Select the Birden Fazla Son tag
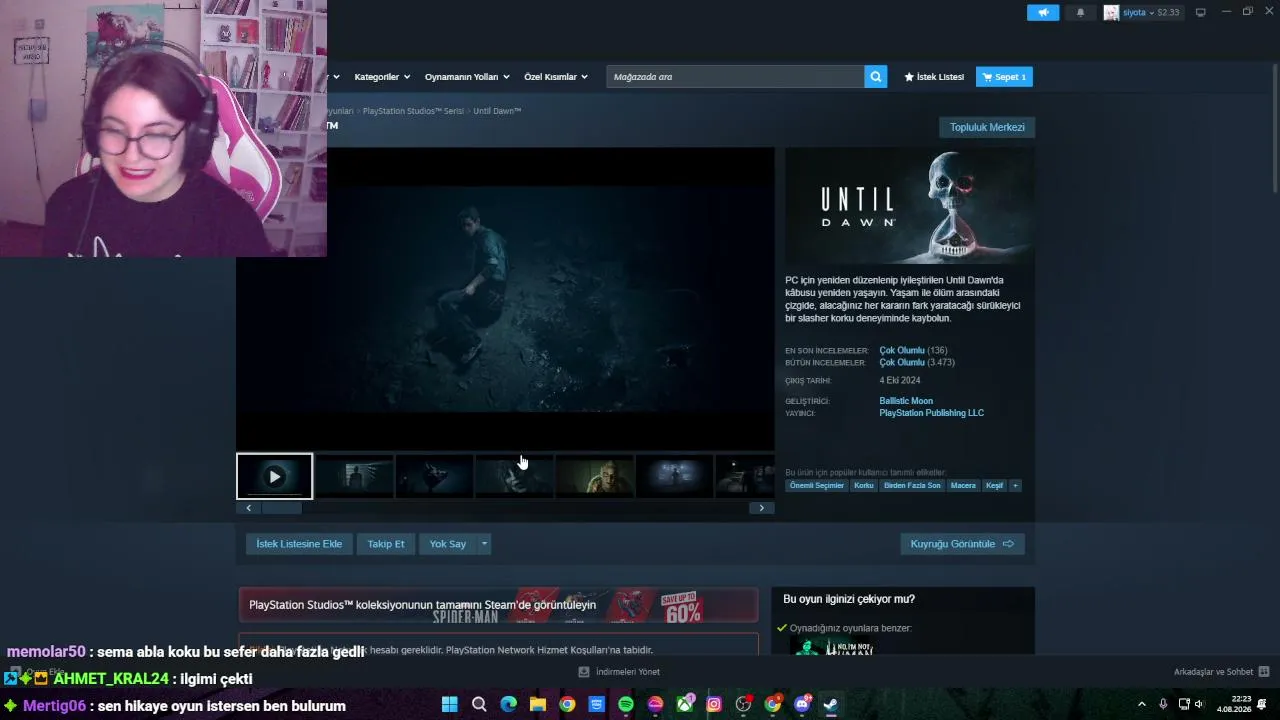 pos(912,486)
